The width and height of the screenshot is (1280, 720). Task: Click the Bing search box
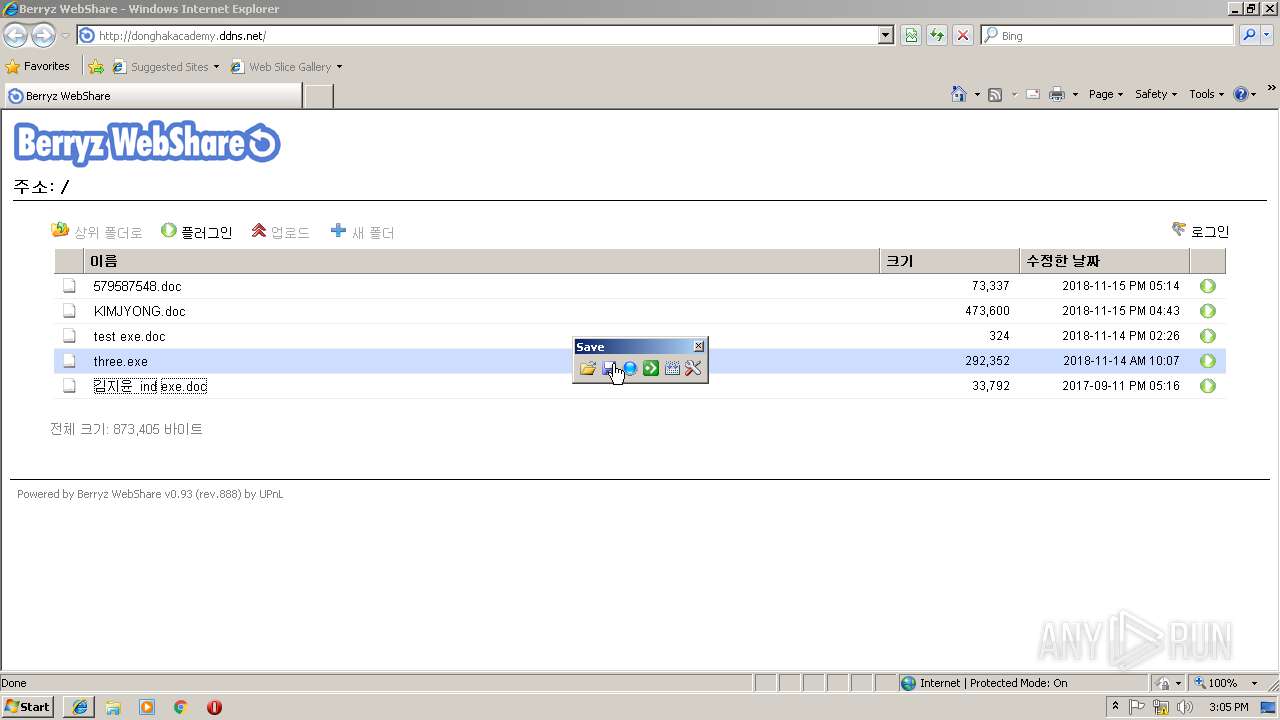1107,35
